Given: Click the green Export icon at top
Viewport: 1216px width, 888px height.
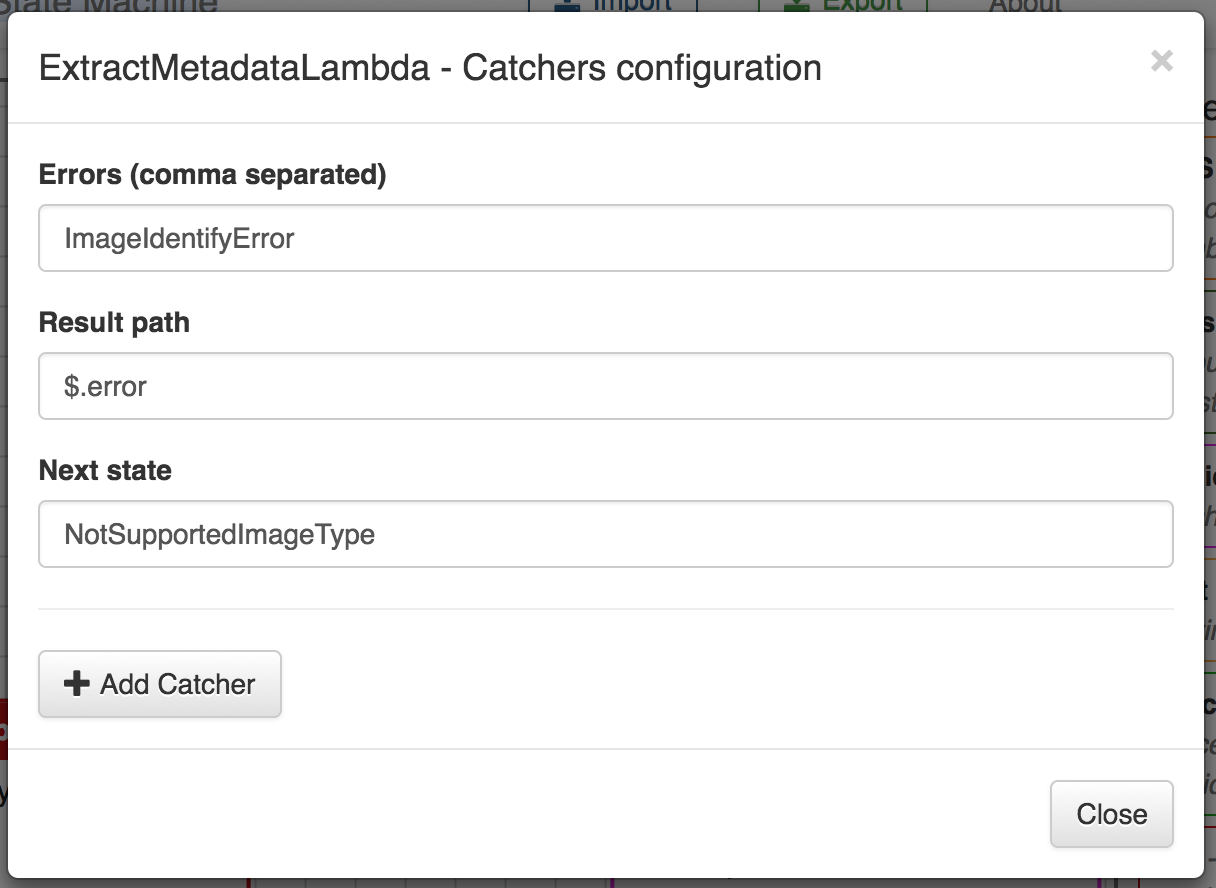Looking at the screenshot, I should [x=797, y=5].
